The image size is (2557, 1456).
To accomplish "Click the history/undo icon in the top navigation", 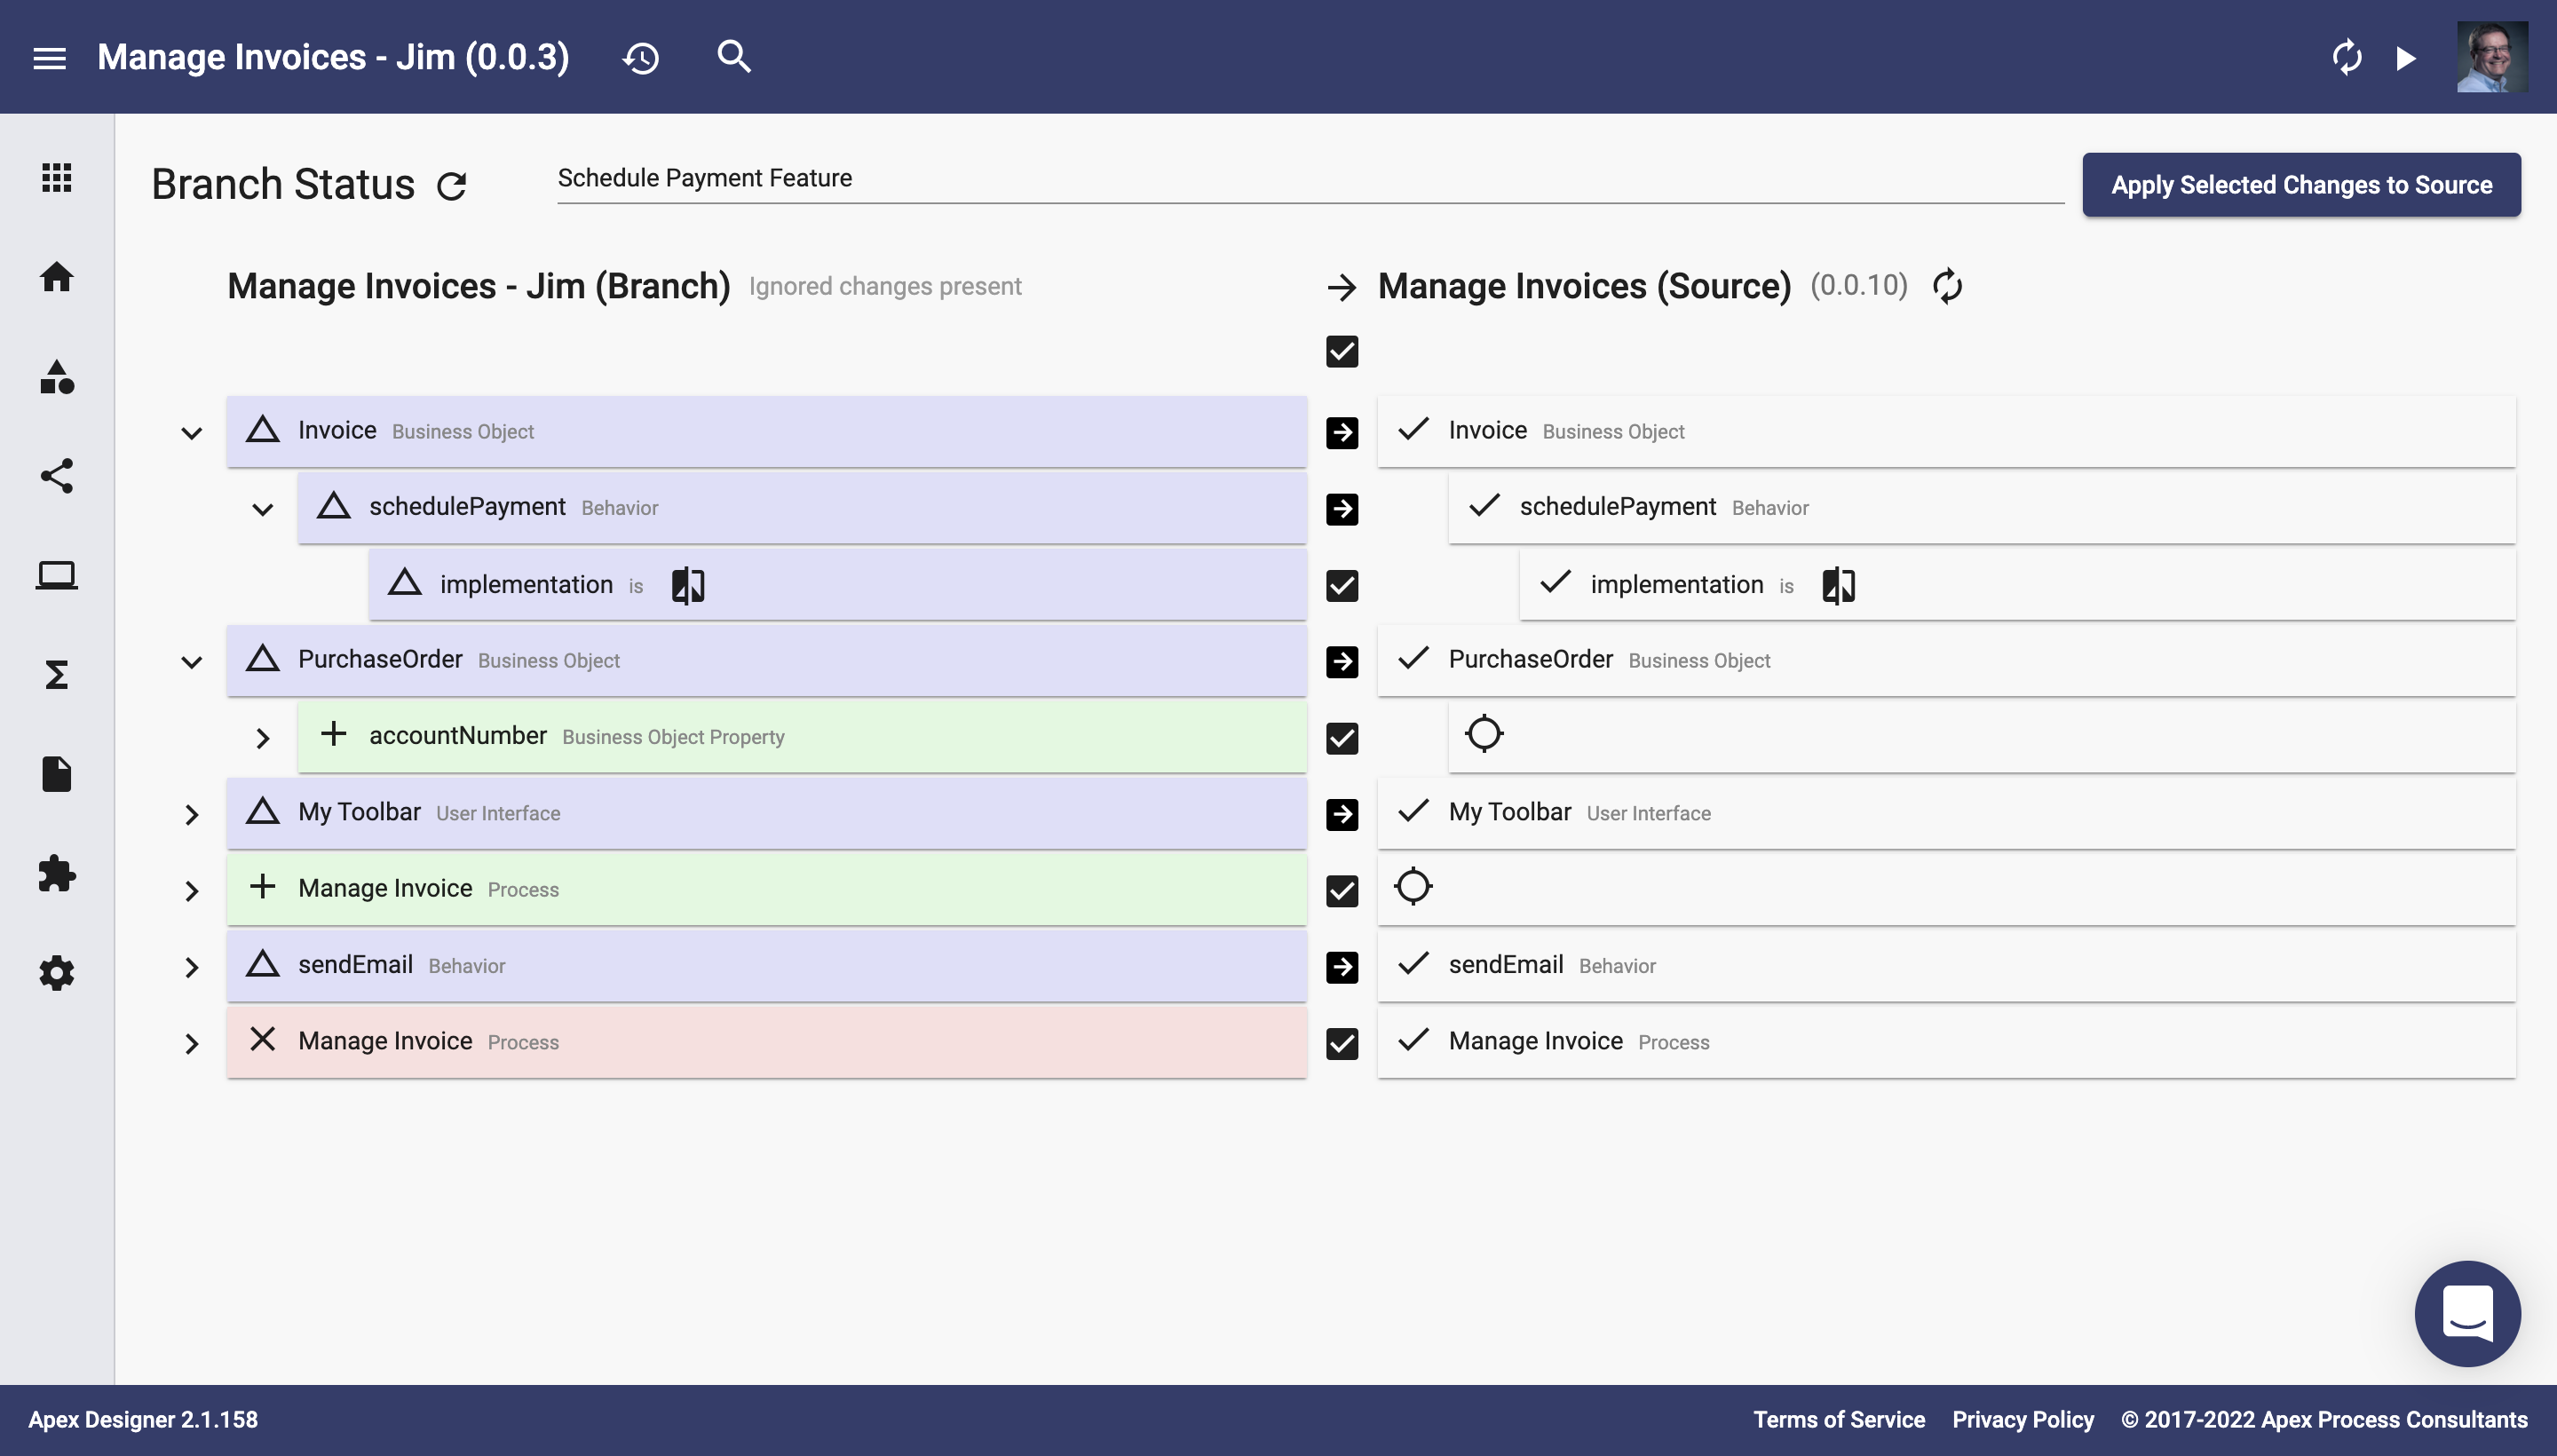I will [641, 56].
